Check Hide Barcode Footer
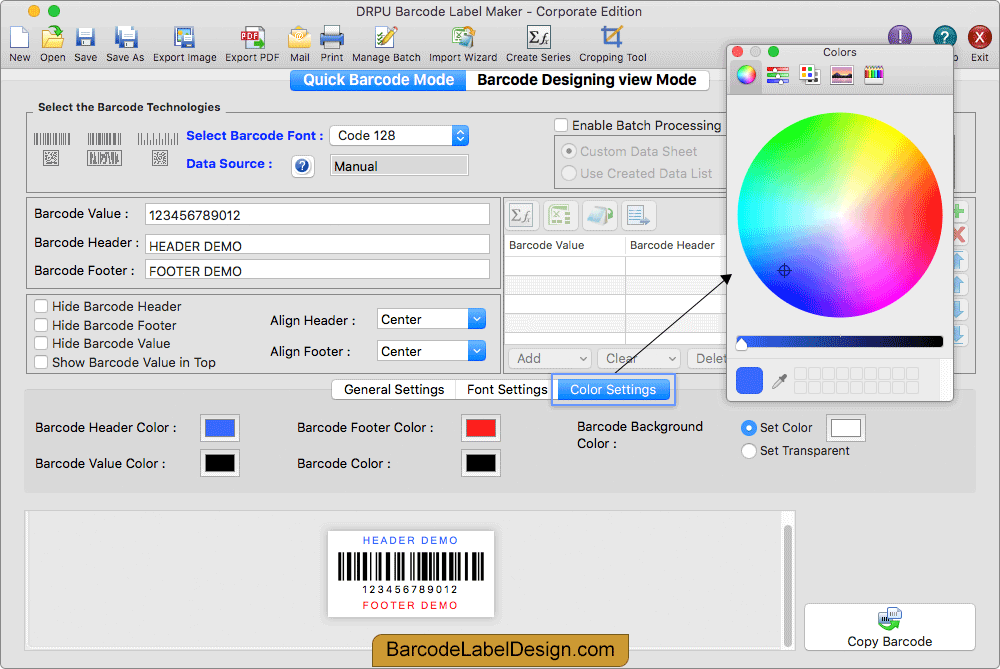The height and width of the screenshot is (669, 1000). click(41, 325)
